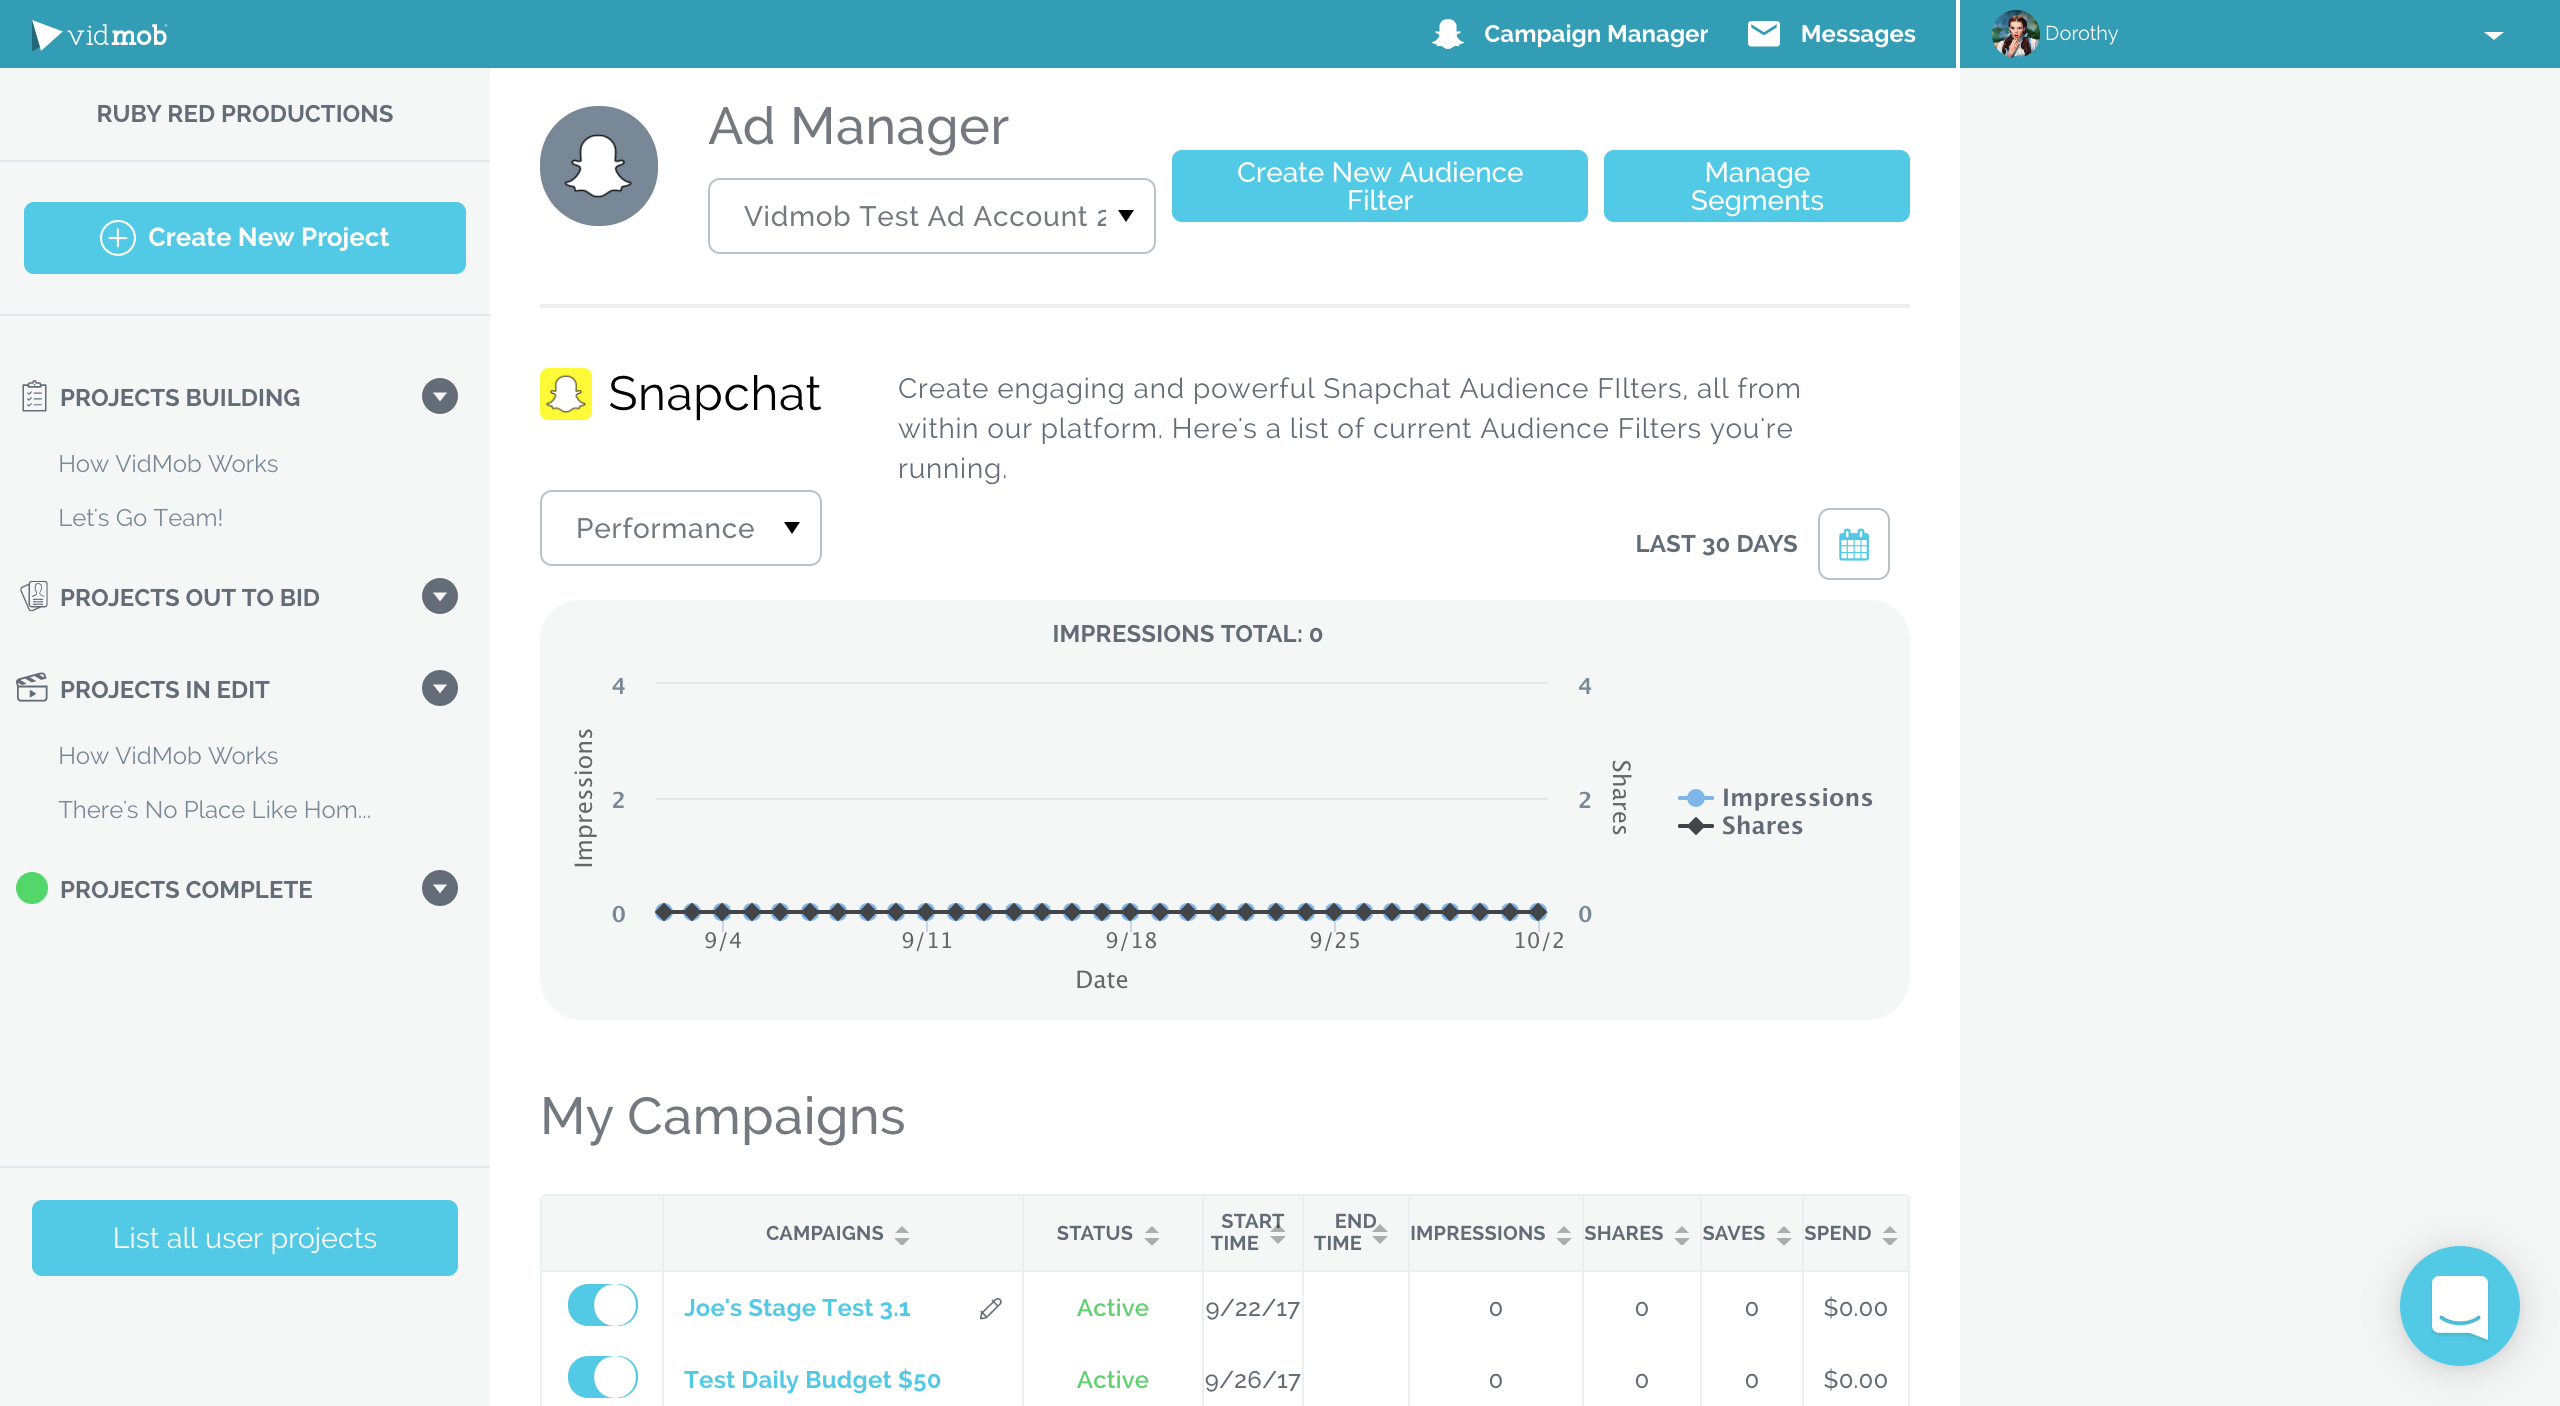
Task: Click Create New Audience Filter button
Action: (1379, 186)
